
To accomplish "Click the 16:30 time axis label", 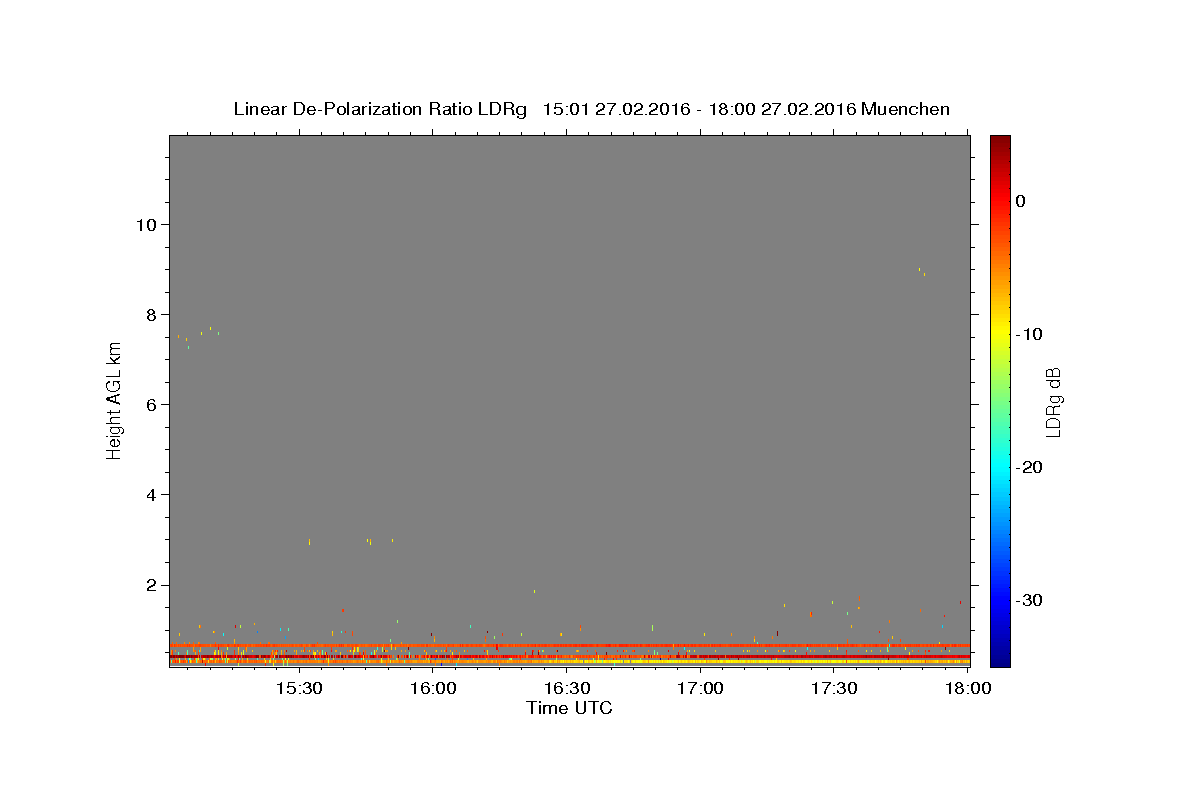I will [566, 689].
